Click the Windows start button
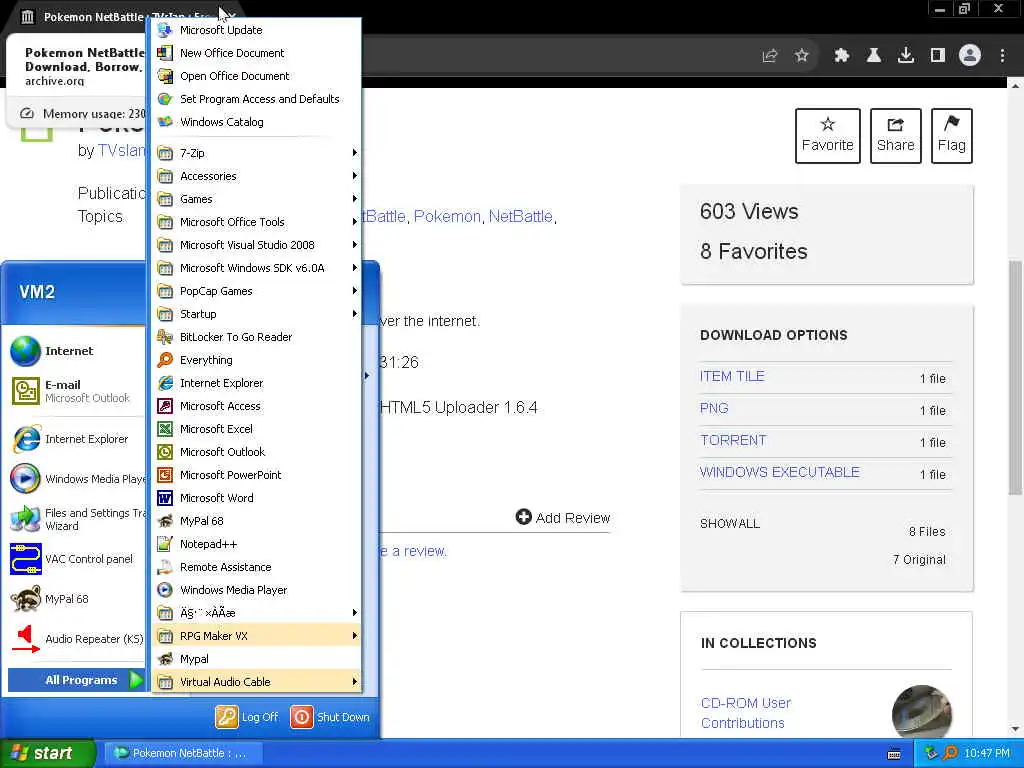 coord(47,753)
